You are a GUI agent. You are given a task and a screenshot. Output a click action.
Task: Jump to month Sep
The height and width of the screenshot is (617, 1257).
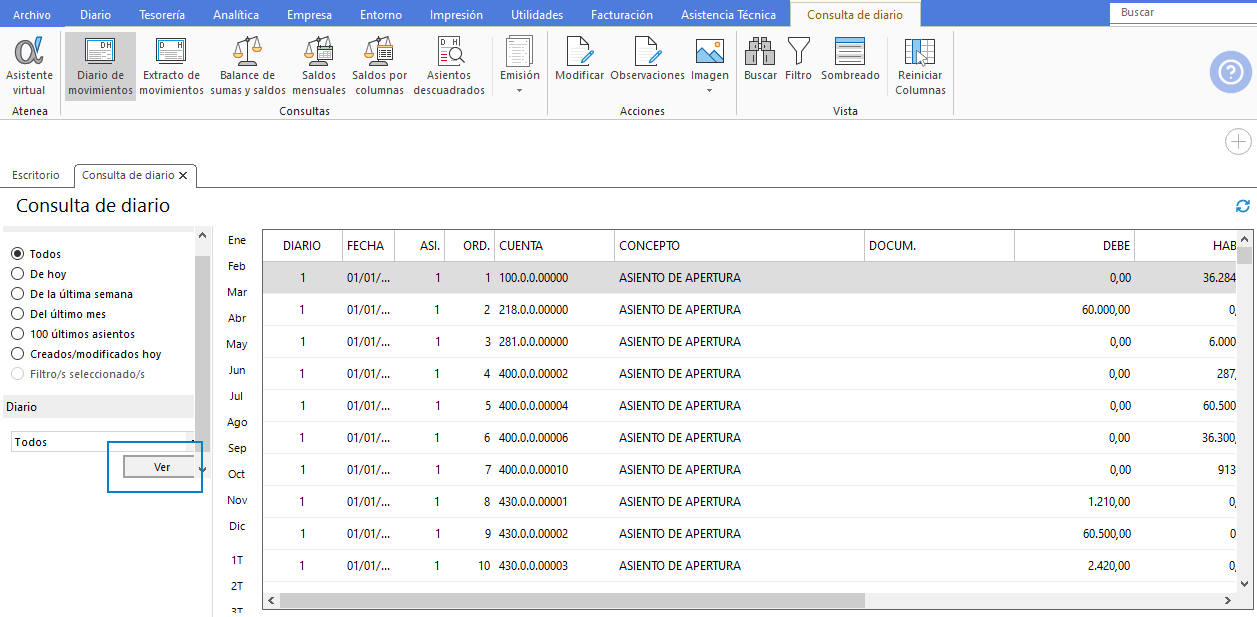[237, 448]
